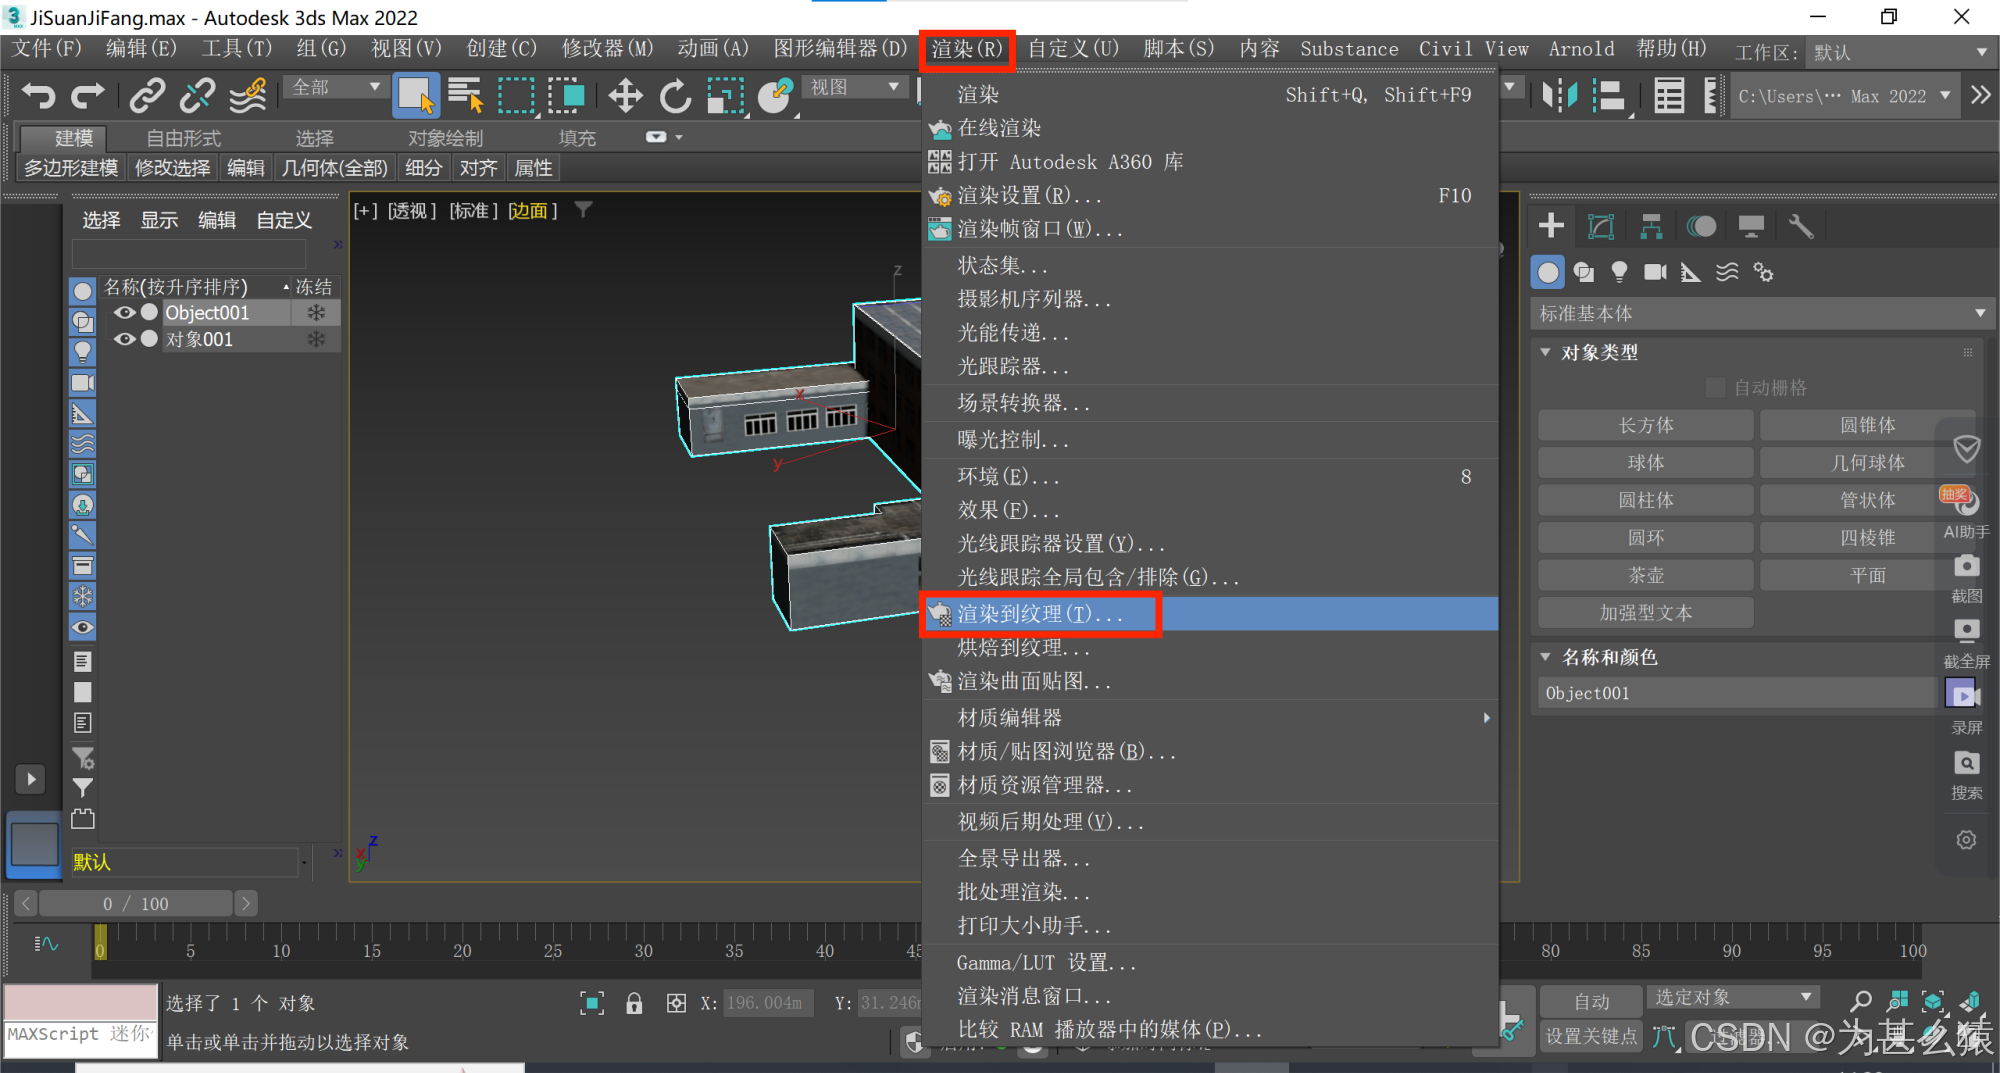Click the Mirror tool icon
2000x1073 pixels.
pyautogui.click(x=1559, y=96)
